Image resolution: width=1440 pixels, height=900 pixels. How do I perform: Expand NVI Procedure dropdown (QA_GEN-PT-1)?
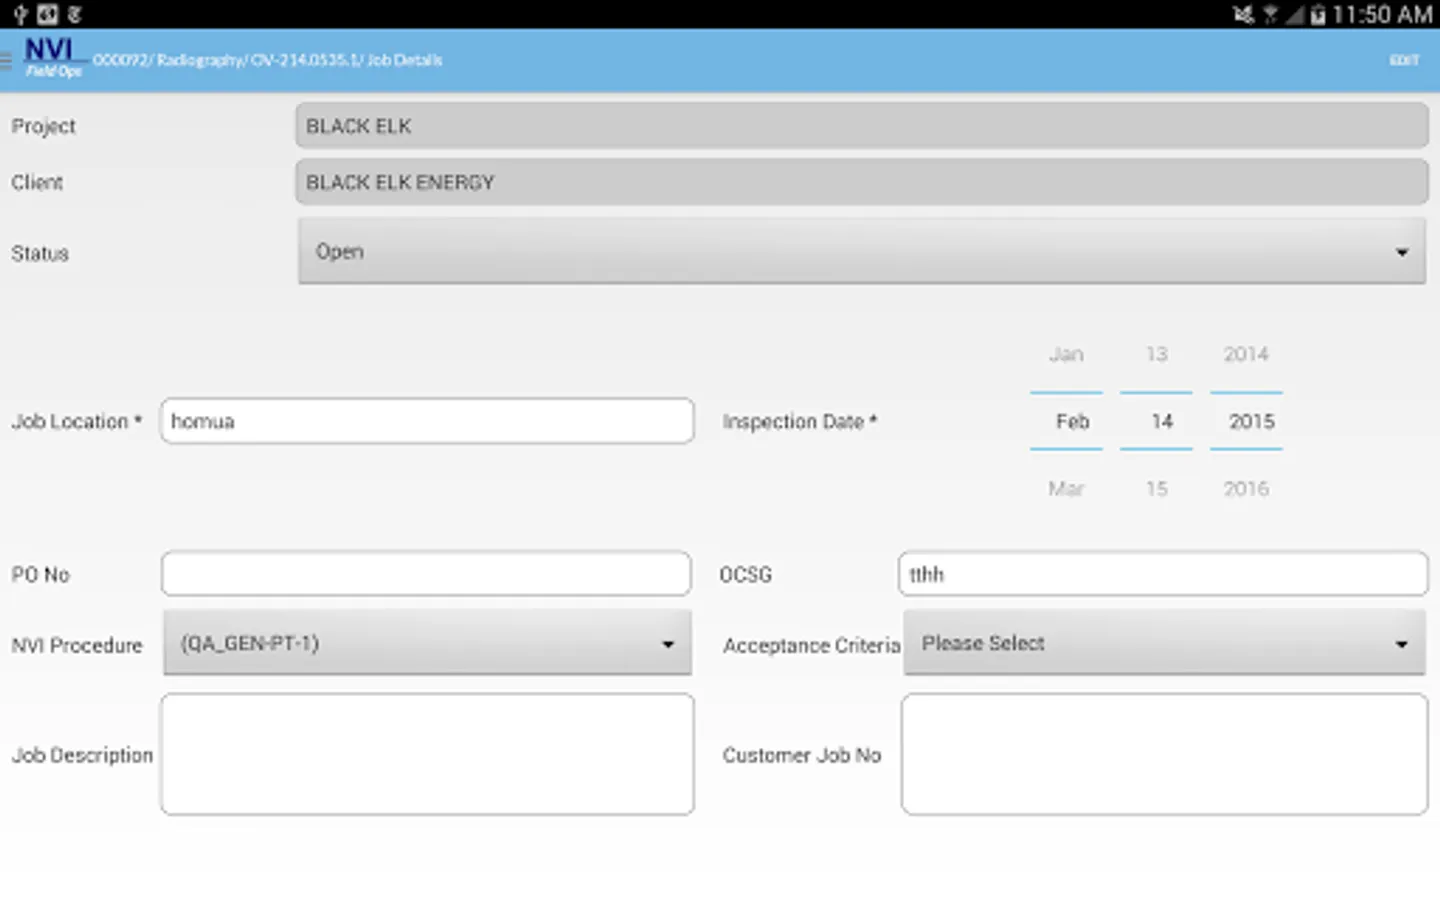pyautogui.click(x=427, y=643)
